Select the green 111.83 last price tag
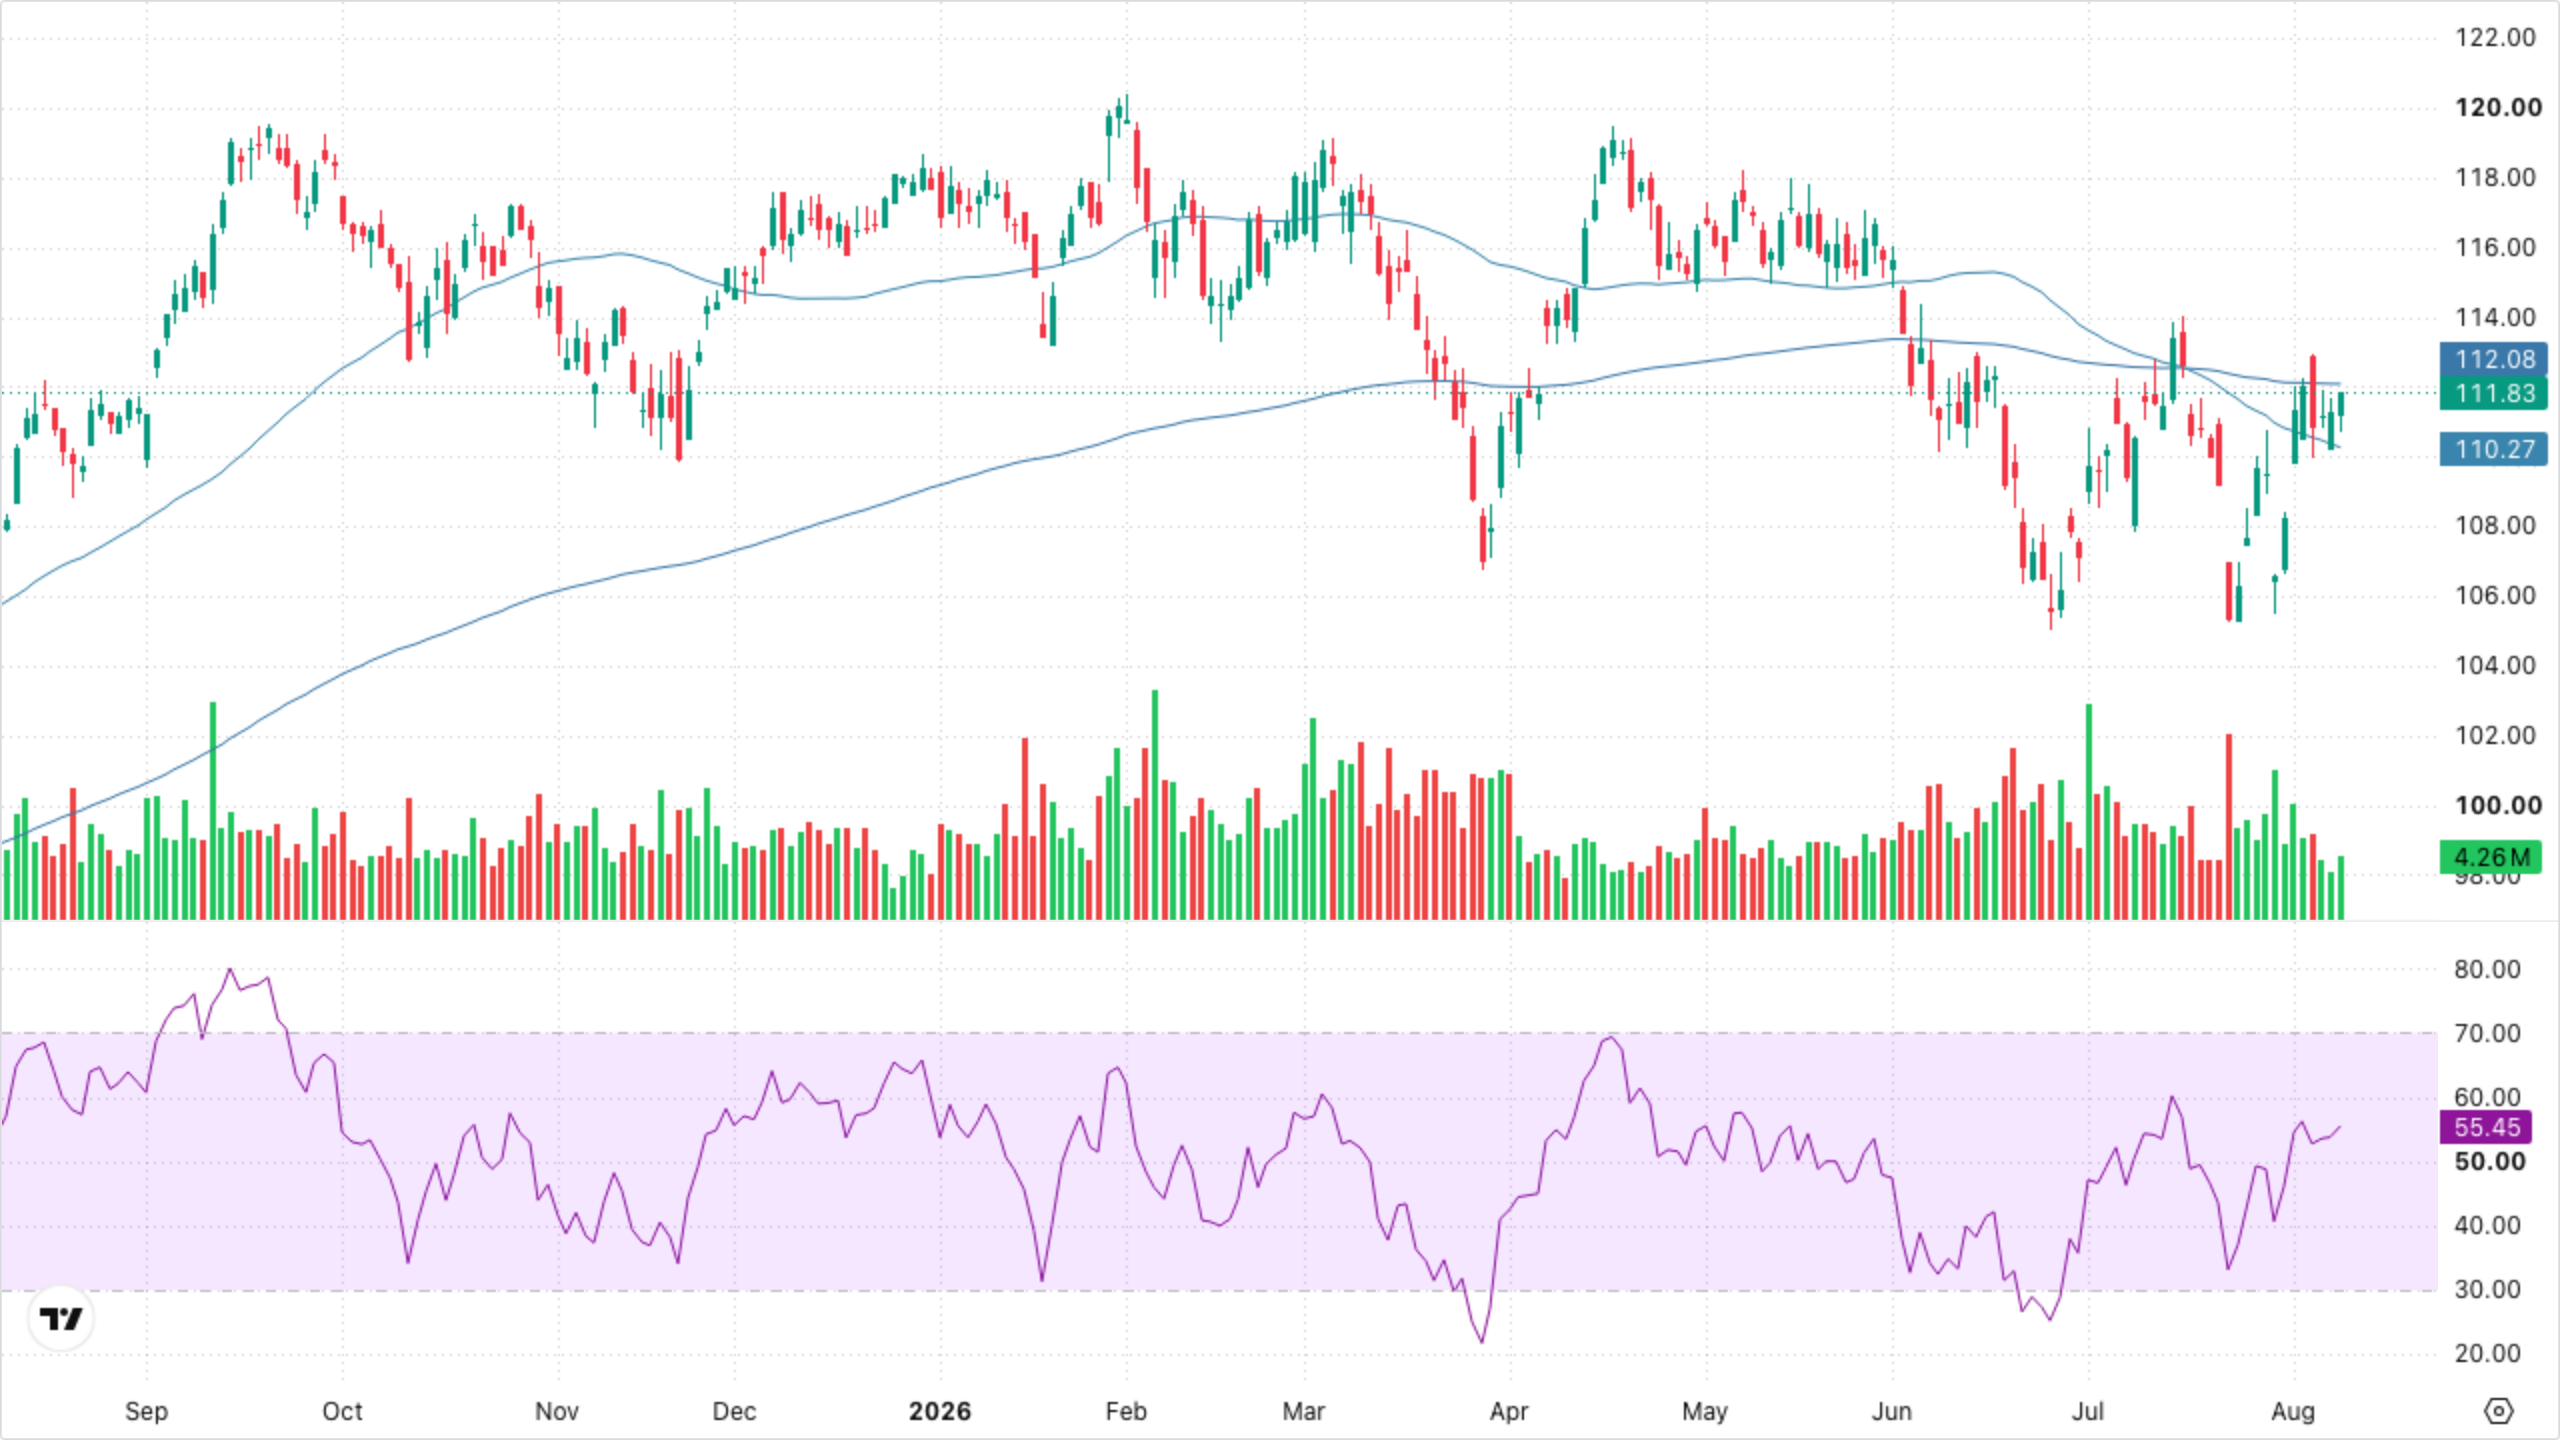 [2494, 393]
